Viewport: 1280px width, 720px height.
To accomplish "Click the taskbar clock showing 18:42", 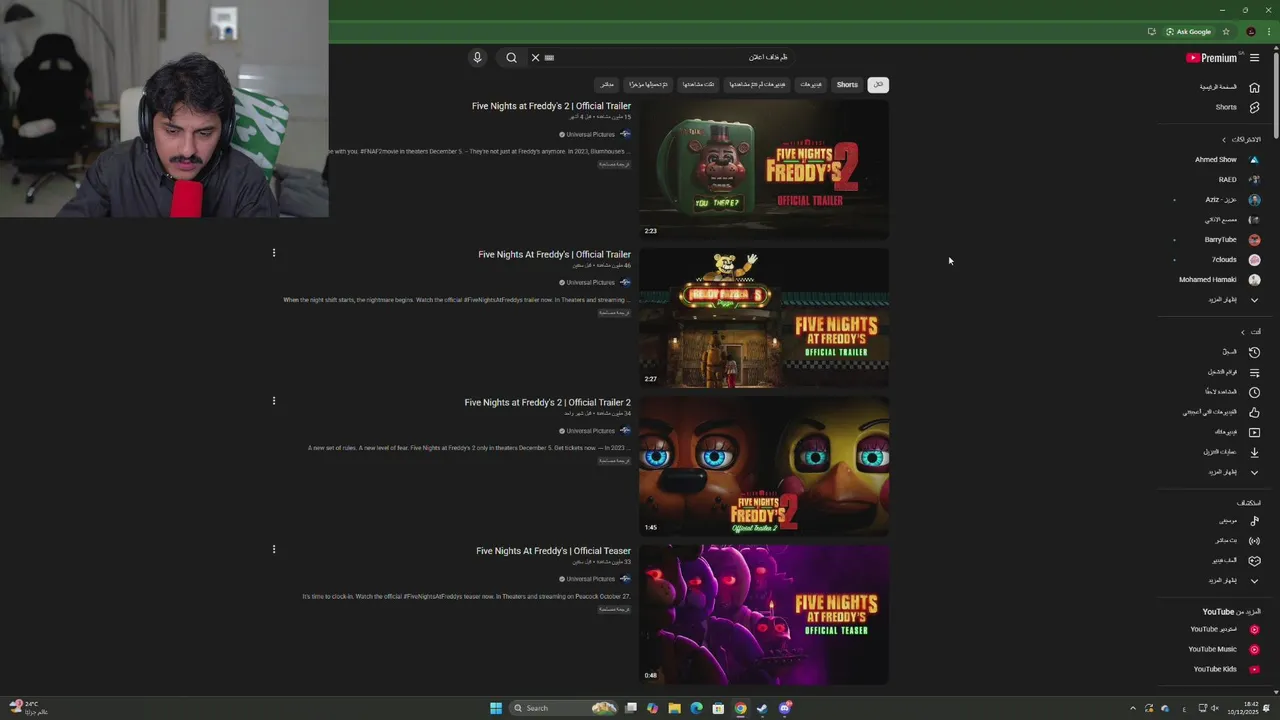I will (1243, 708).
